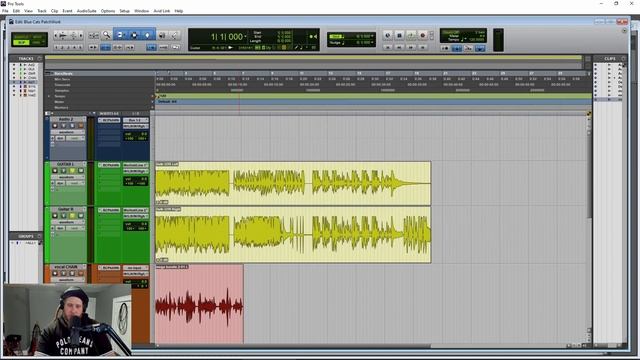
Task: Click the orange color strip on Vocal CHAIN
Action: [47, 274]
